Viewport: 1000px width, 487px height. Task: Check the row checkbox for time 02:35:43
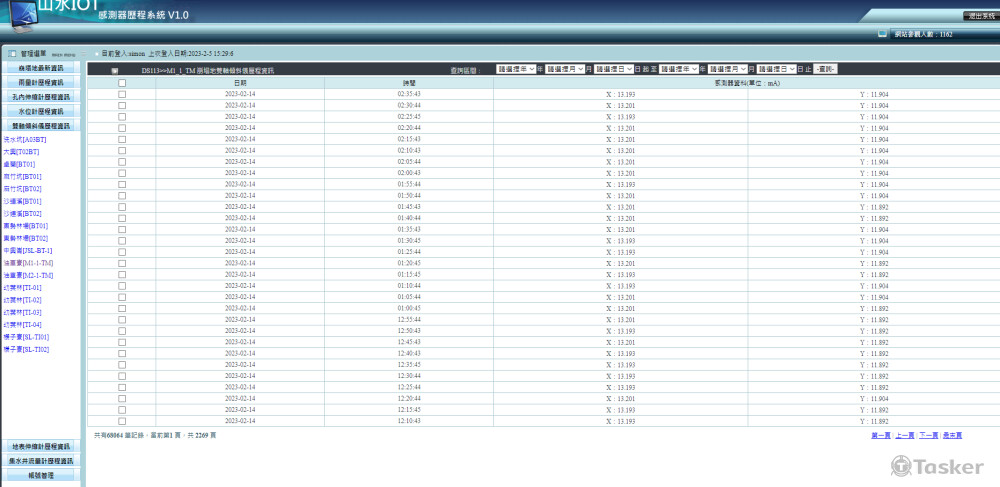(x=122, y=94)
